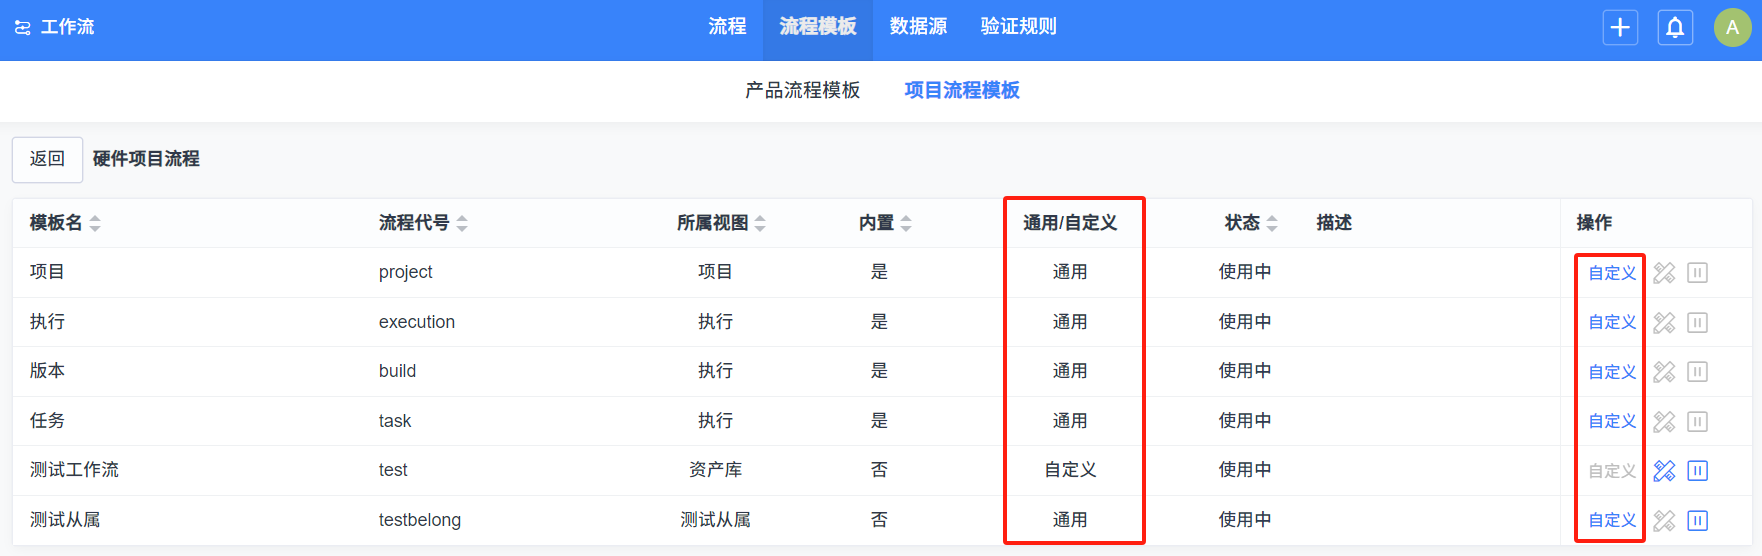
Task: Click the build code cell
Action: click(397, 371)
